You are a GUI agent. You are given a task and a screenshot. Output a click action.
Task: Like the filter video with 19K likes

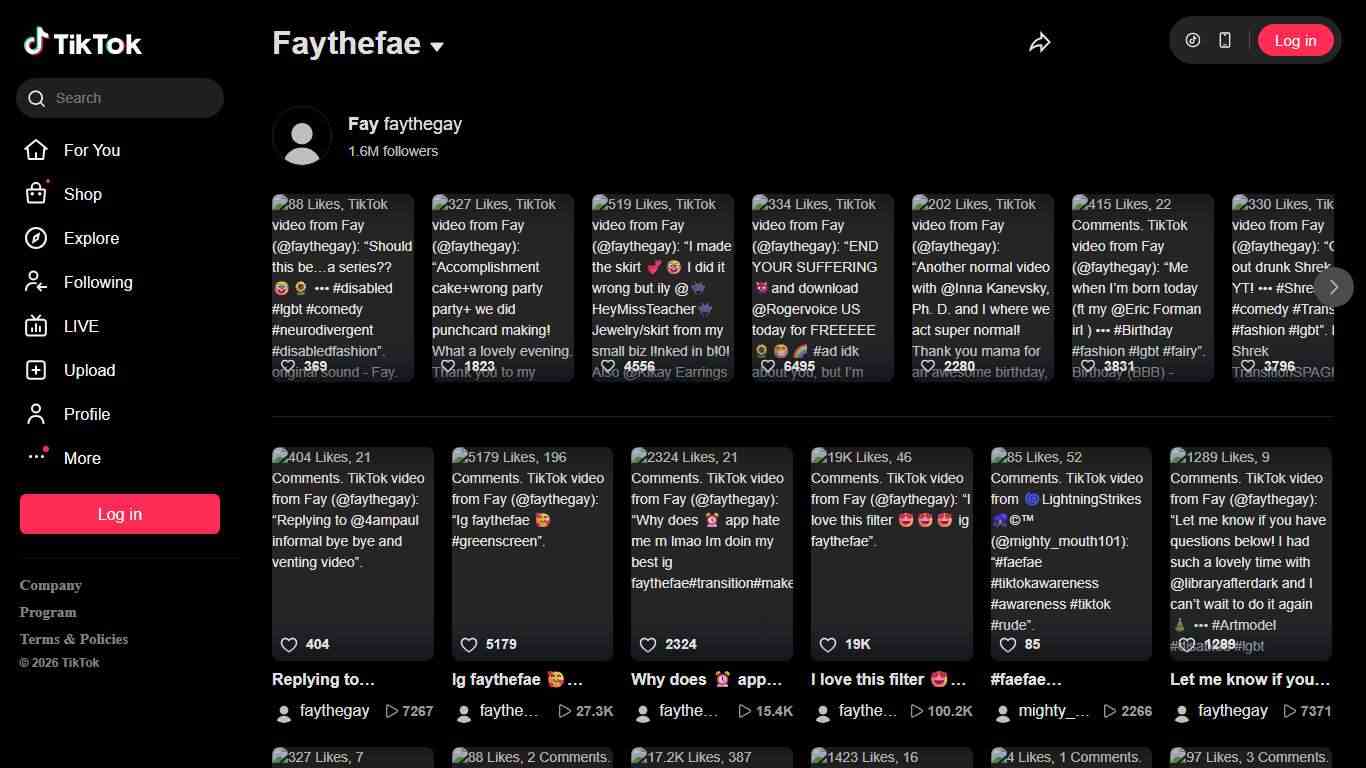828,644
